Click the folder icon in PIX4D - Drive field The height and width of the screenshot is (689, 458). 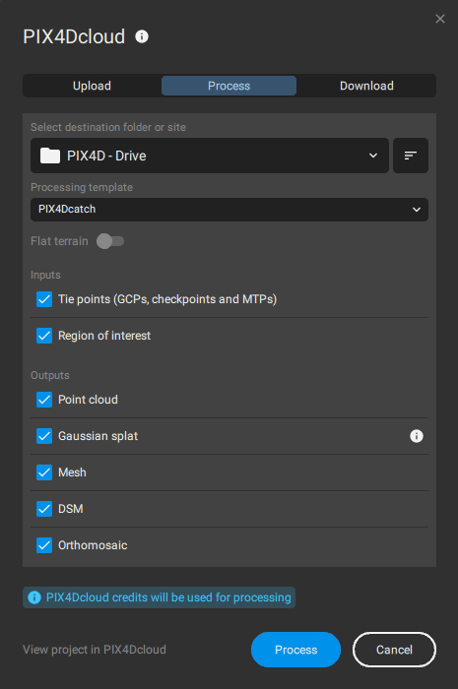pyautogui.click(x=50, y=156)
